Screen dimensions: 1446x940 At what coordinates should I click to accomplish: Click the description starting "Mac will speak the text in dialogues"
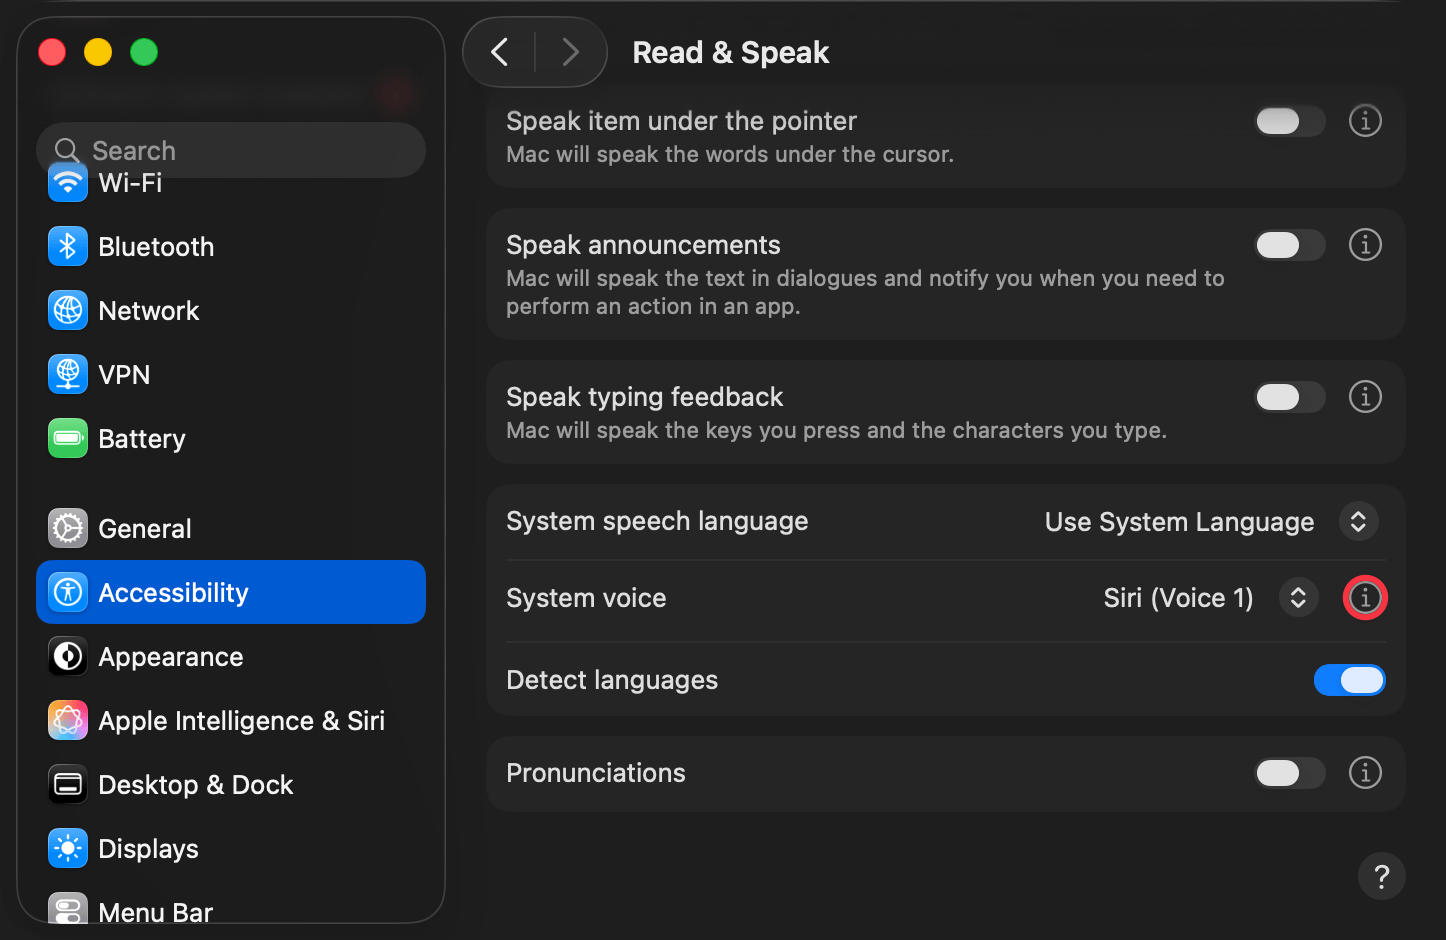coord(865,292)
